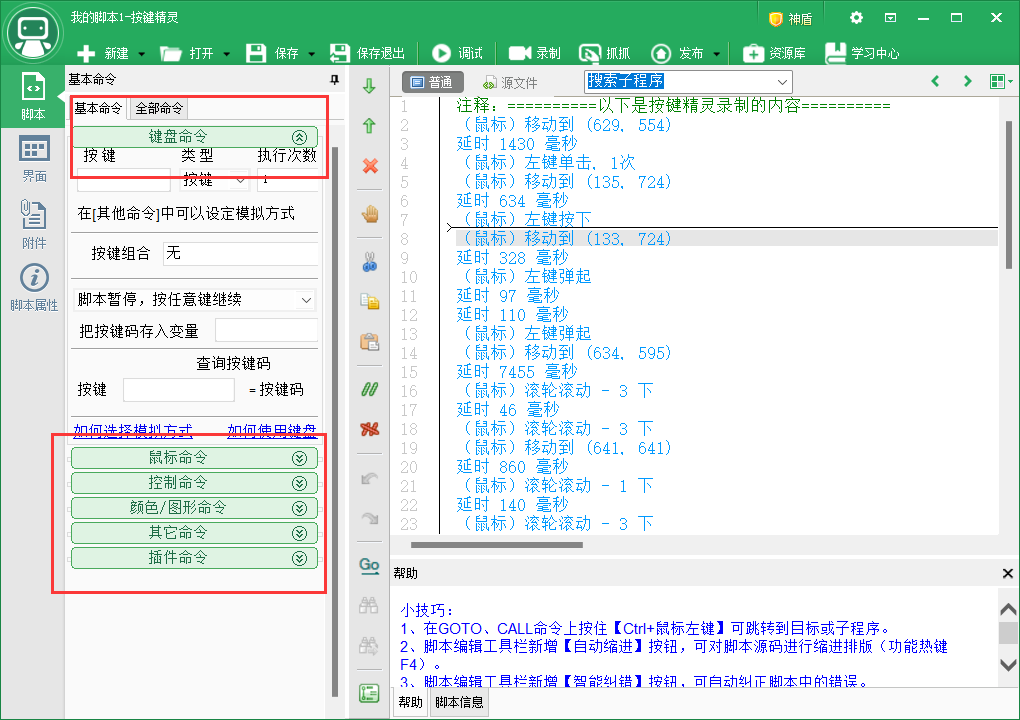Click red crossed uncomment icon
The width and height of the screenshot is (1020, 720).
(x=369, y=429)
